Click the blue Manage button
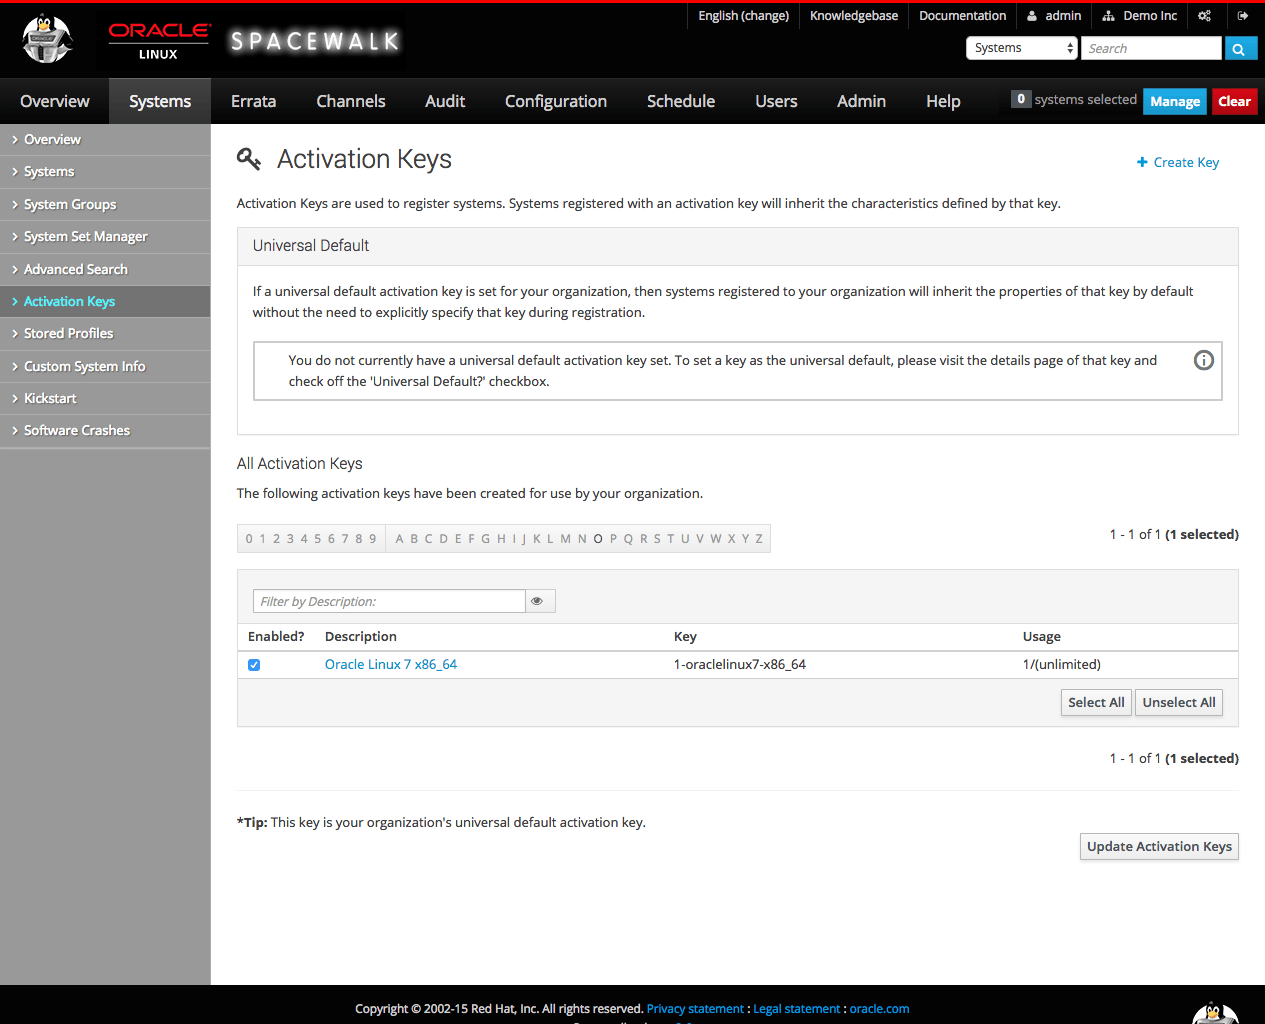 click(1175, 101)
